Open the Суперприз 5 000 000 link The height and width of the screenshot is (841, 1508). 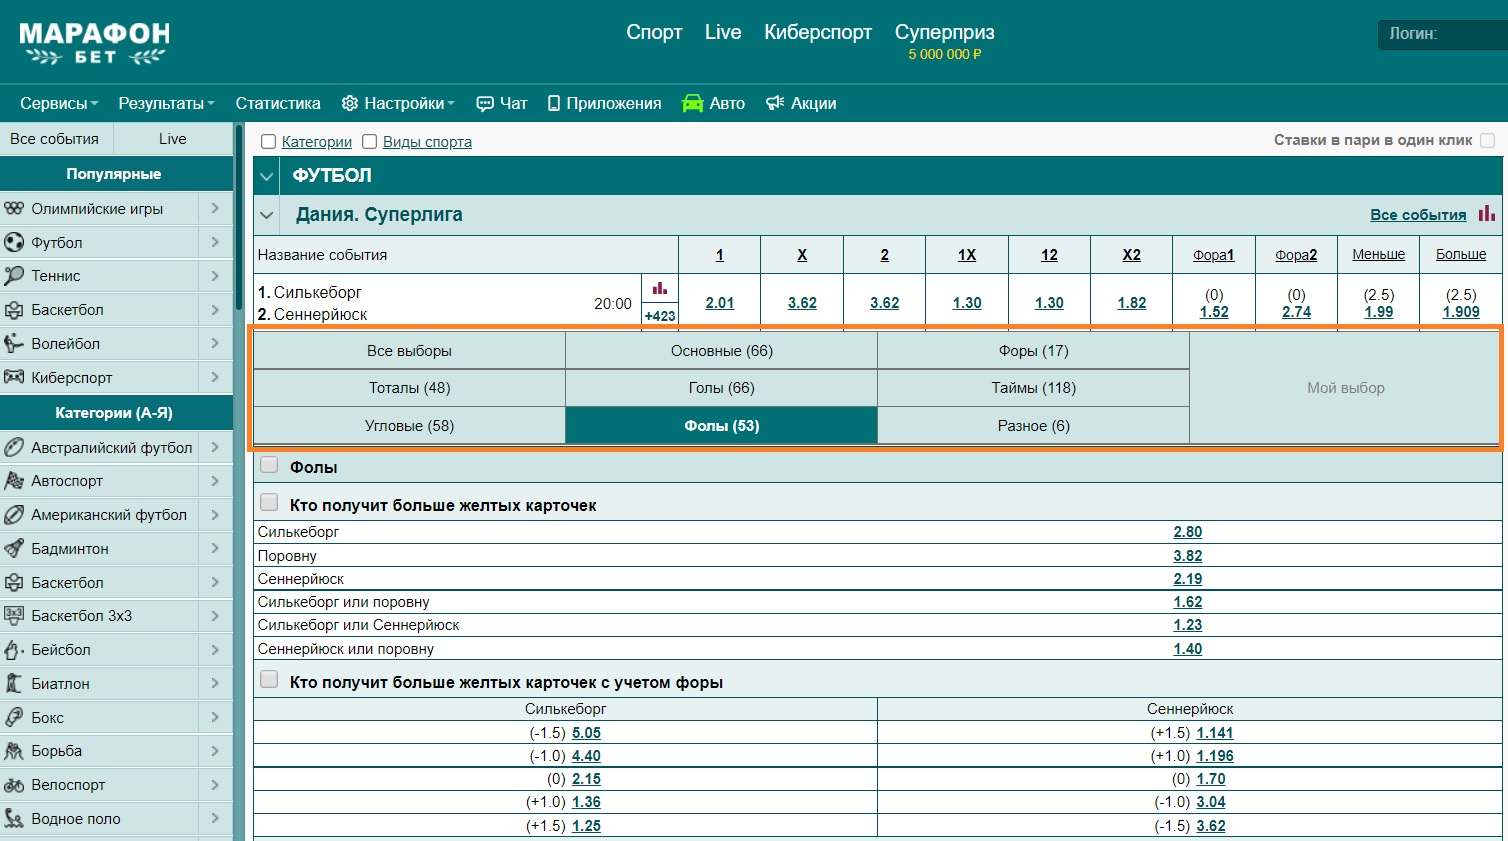point(945,41)
